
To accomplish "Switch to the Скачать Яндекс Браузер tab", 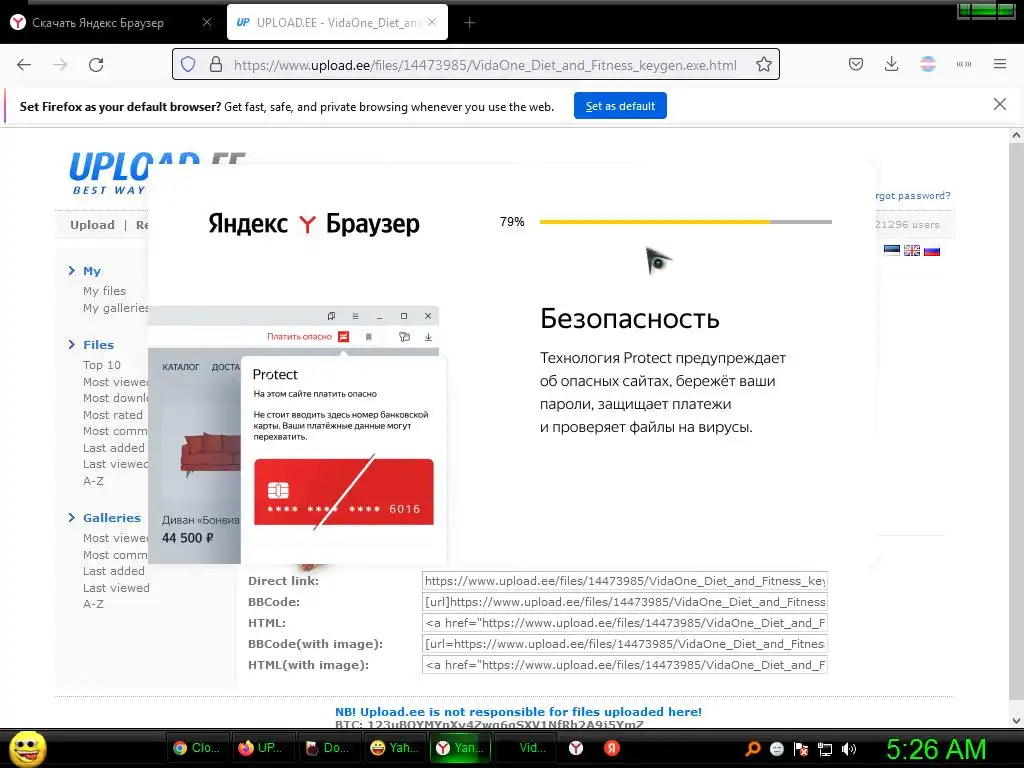I will (x=98, y=23).
